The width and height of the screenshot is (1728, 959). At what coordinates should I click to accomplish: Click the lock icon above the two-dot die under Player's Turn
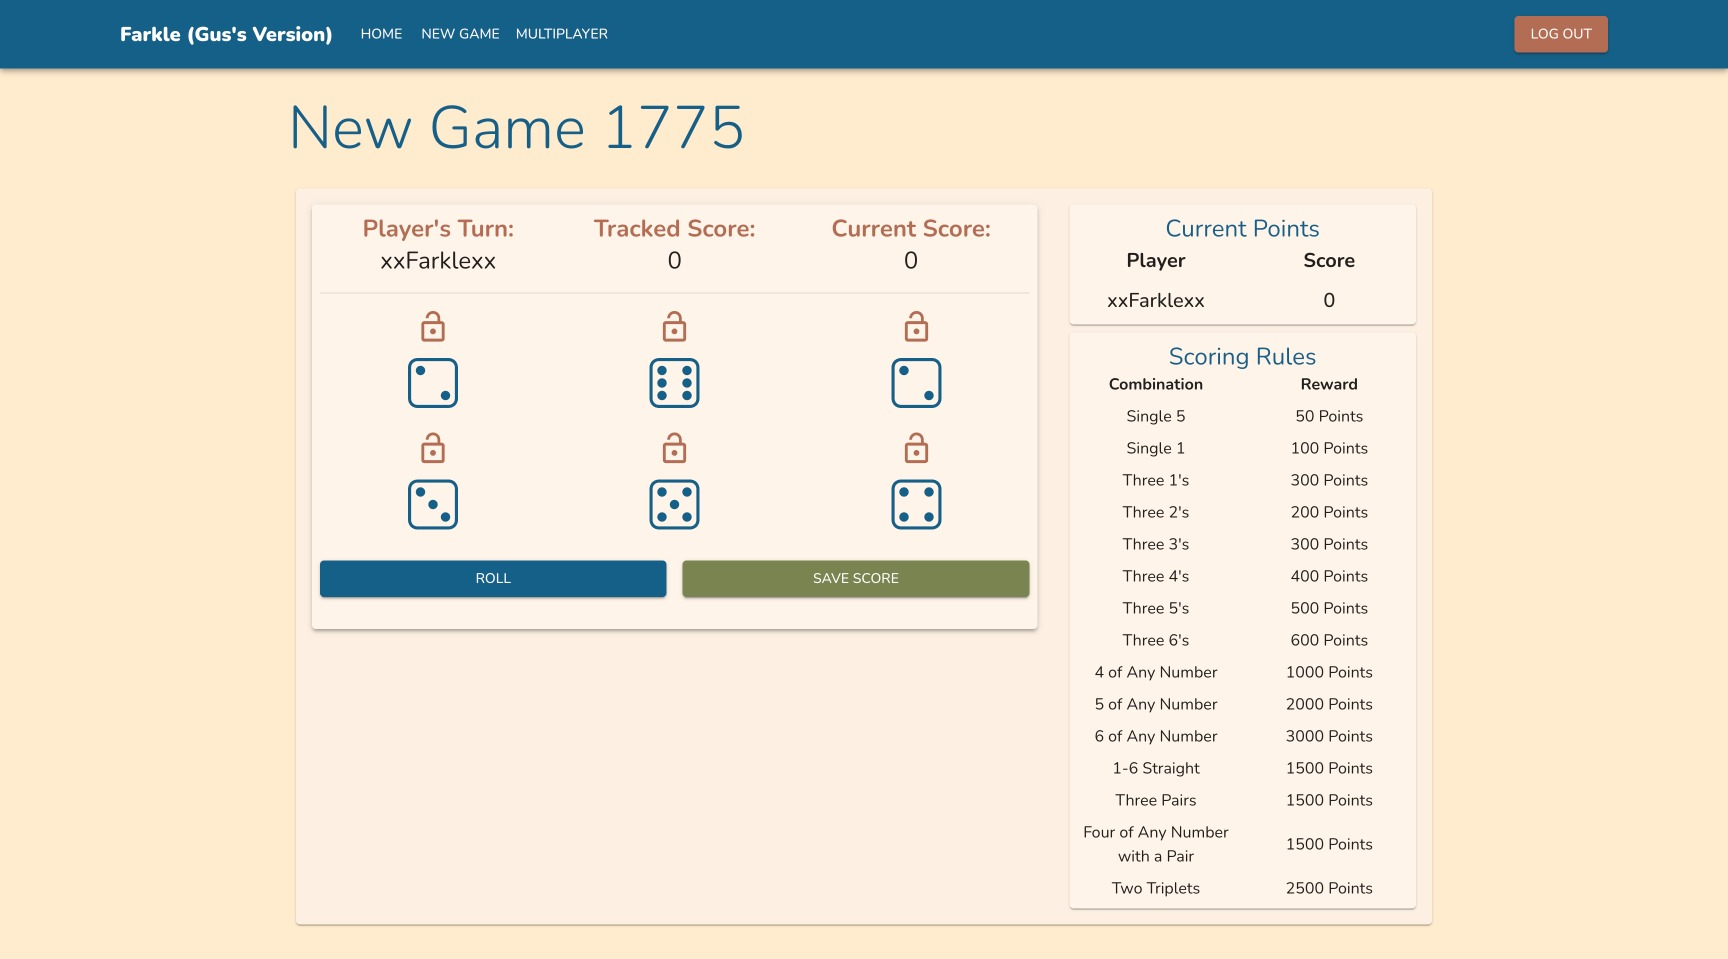tap(433, 327)
